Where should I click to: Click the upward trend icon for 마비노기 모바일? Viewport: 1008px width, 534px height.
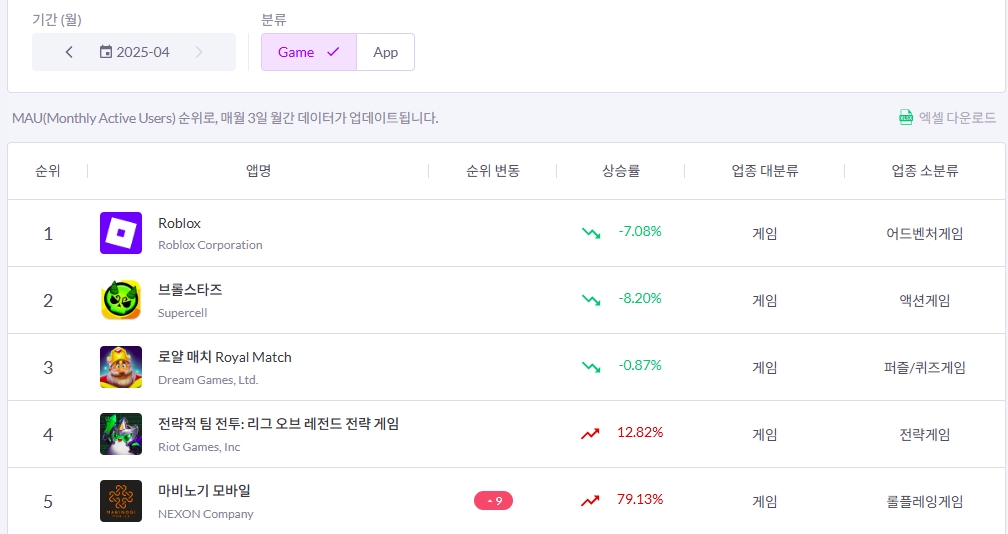coord(591,500)
